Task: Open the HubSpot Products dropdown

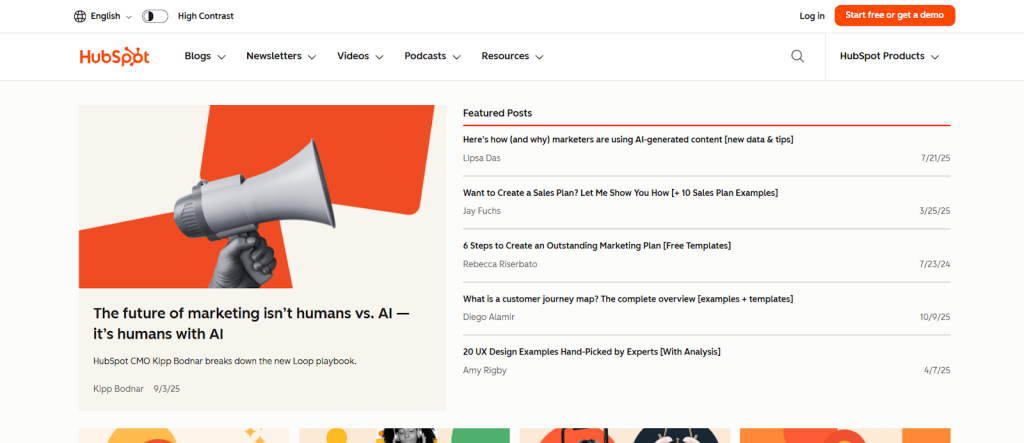Action: click(889, 56)
